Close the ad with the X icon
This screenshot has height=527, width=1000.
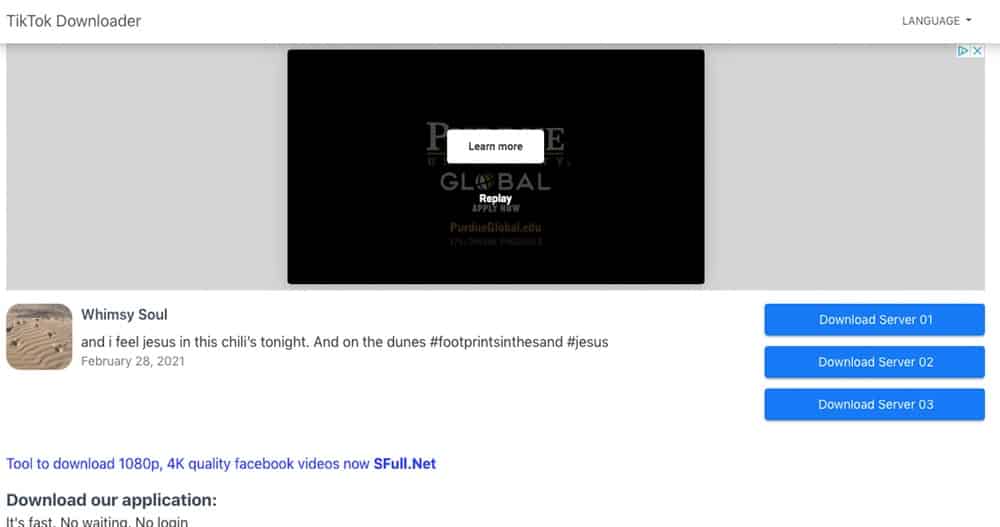[977, 50]
